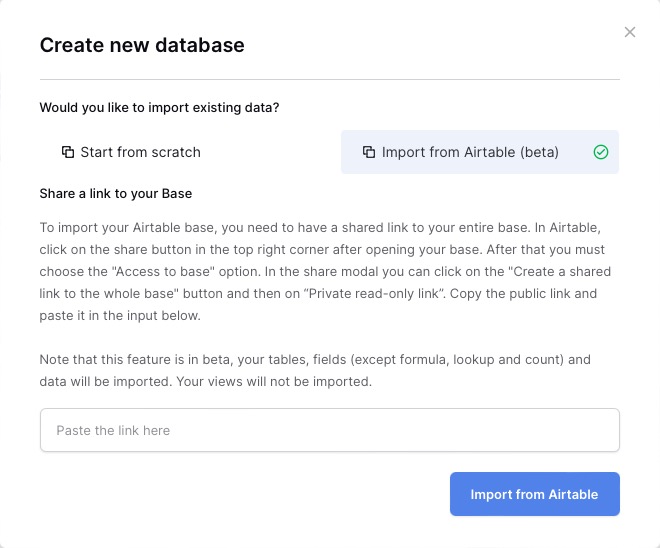Click the Share a link to your Base heading
Viewport: 660px width, 548px height.
point(116,194)
